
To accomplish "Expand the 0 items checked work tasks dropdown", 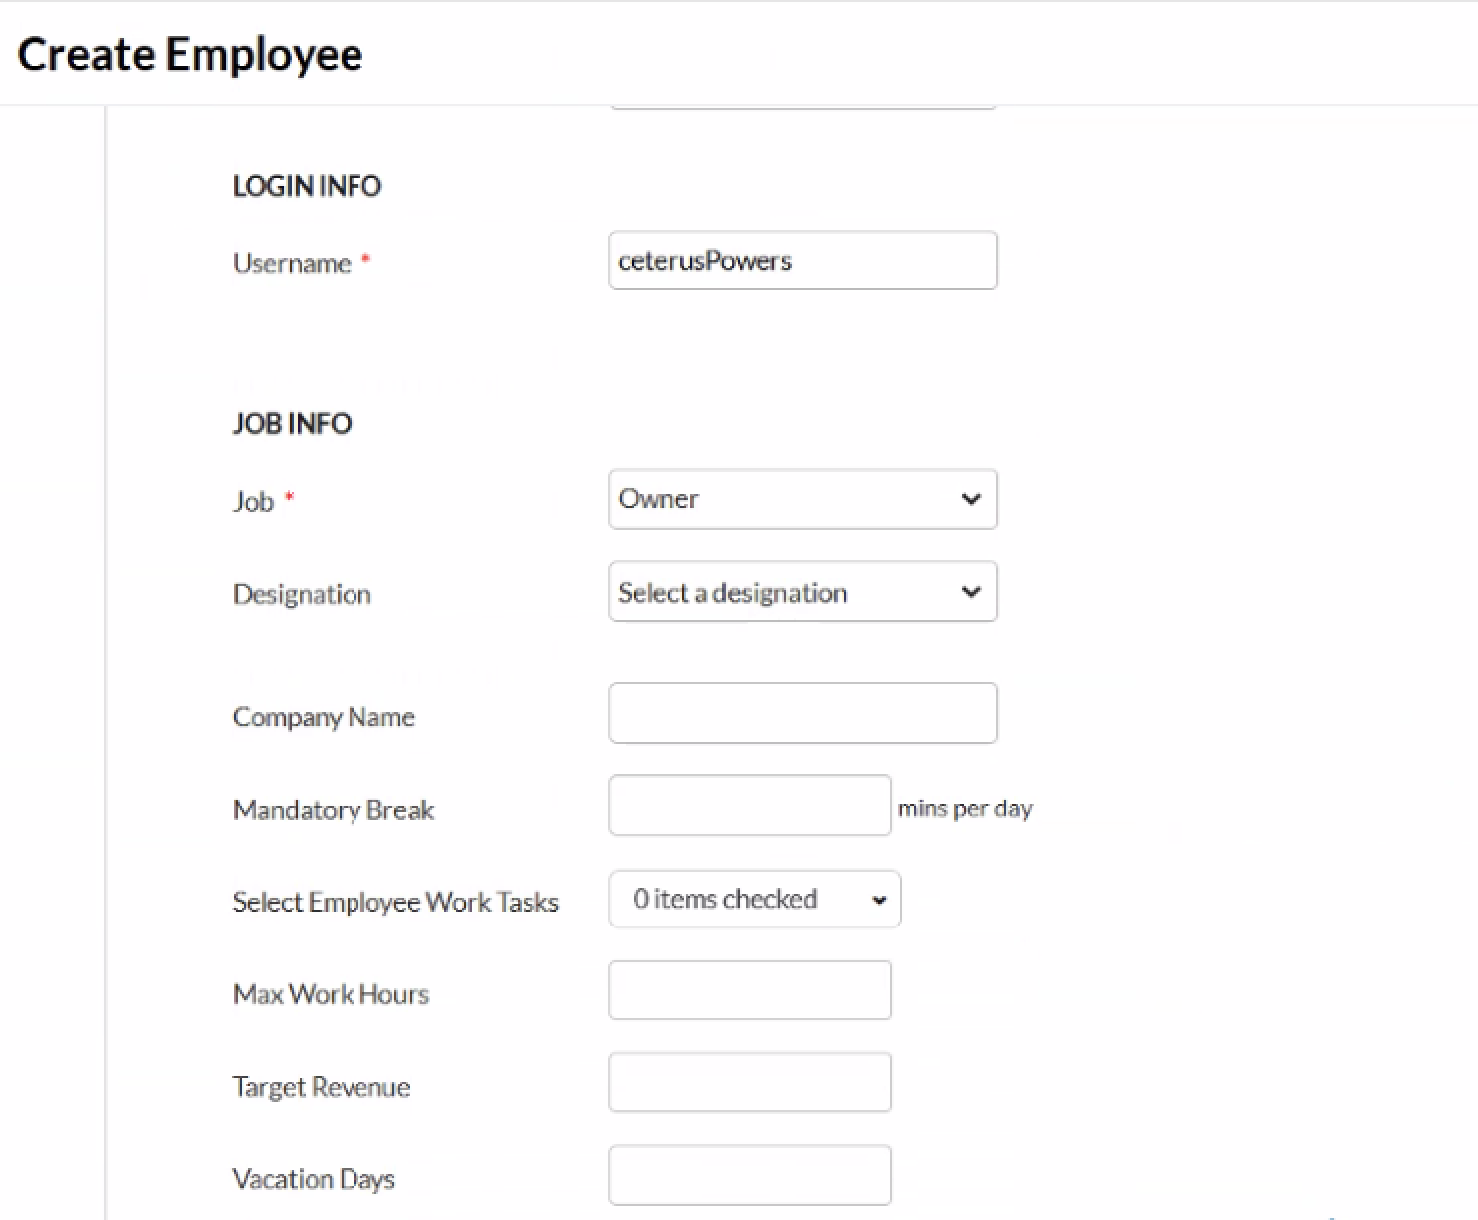I will (x=754, y=899).
